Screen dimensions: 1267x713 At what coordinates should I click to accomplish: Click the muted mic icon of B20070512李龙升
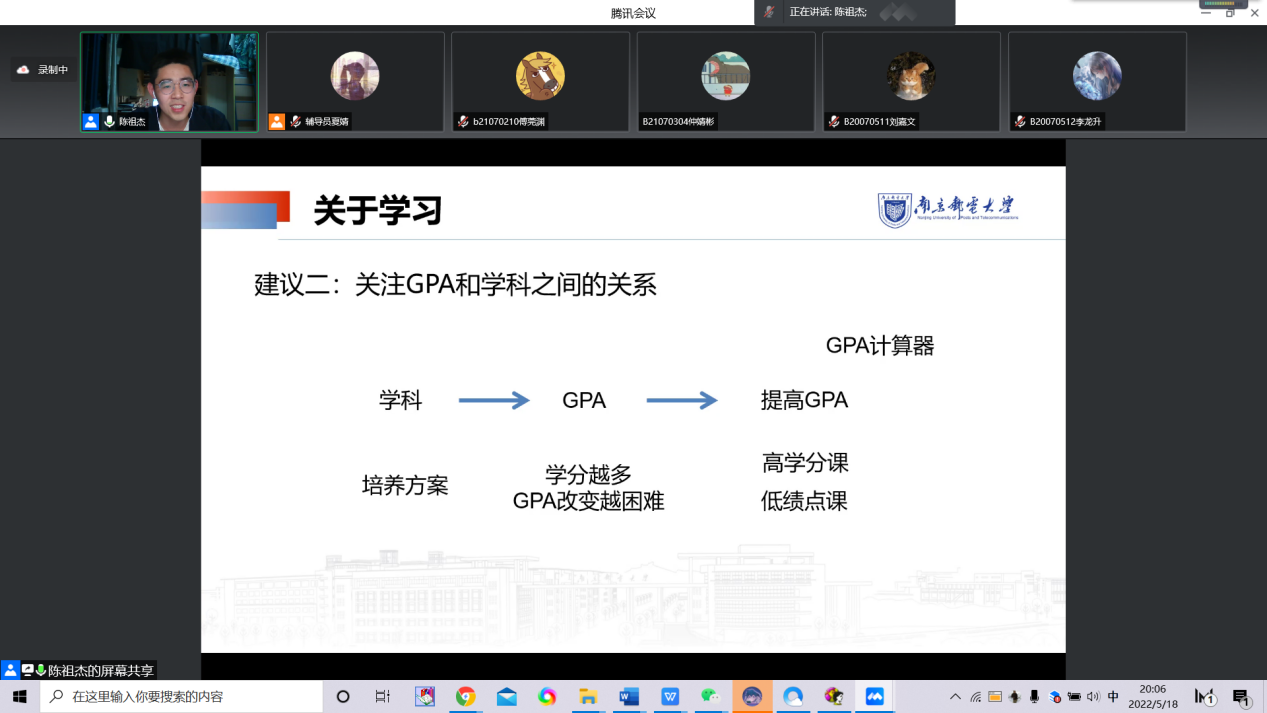1020,122
